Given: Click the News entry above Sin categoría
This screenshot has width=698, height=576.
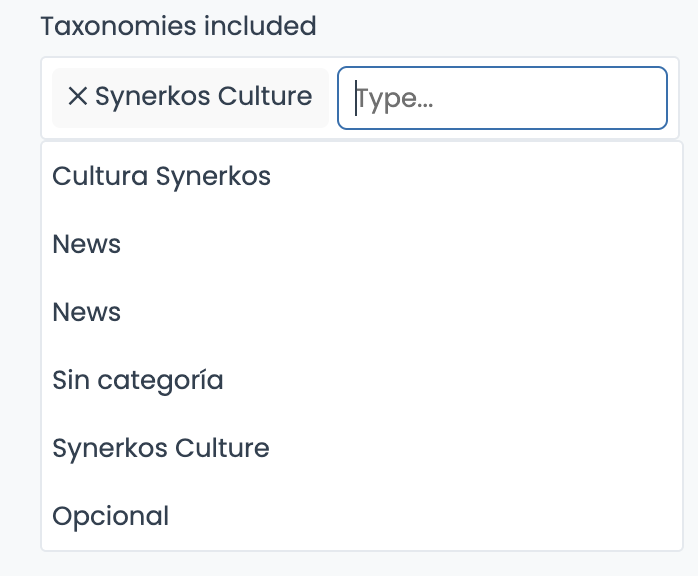Looking at the screenshot, I should (87, 313).
